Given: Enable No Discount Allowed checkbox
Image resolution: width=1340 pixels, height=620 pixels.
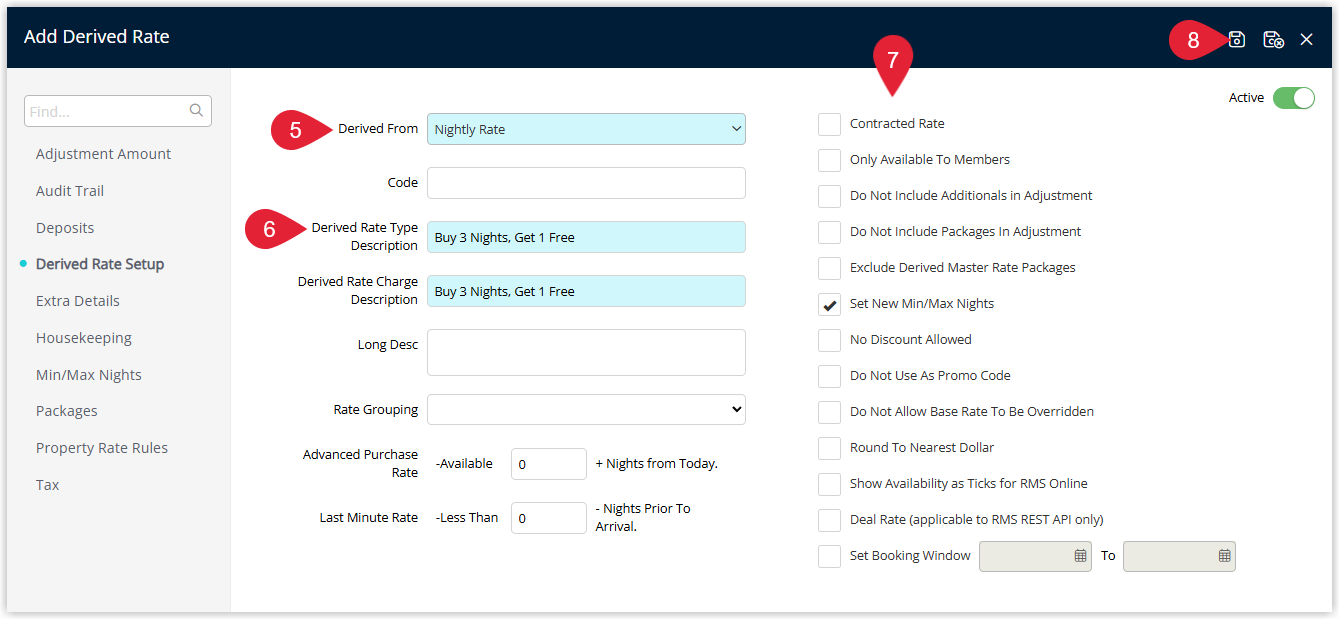Looking at the screenshot, I should pyautogui.click(x=829, y=340).
